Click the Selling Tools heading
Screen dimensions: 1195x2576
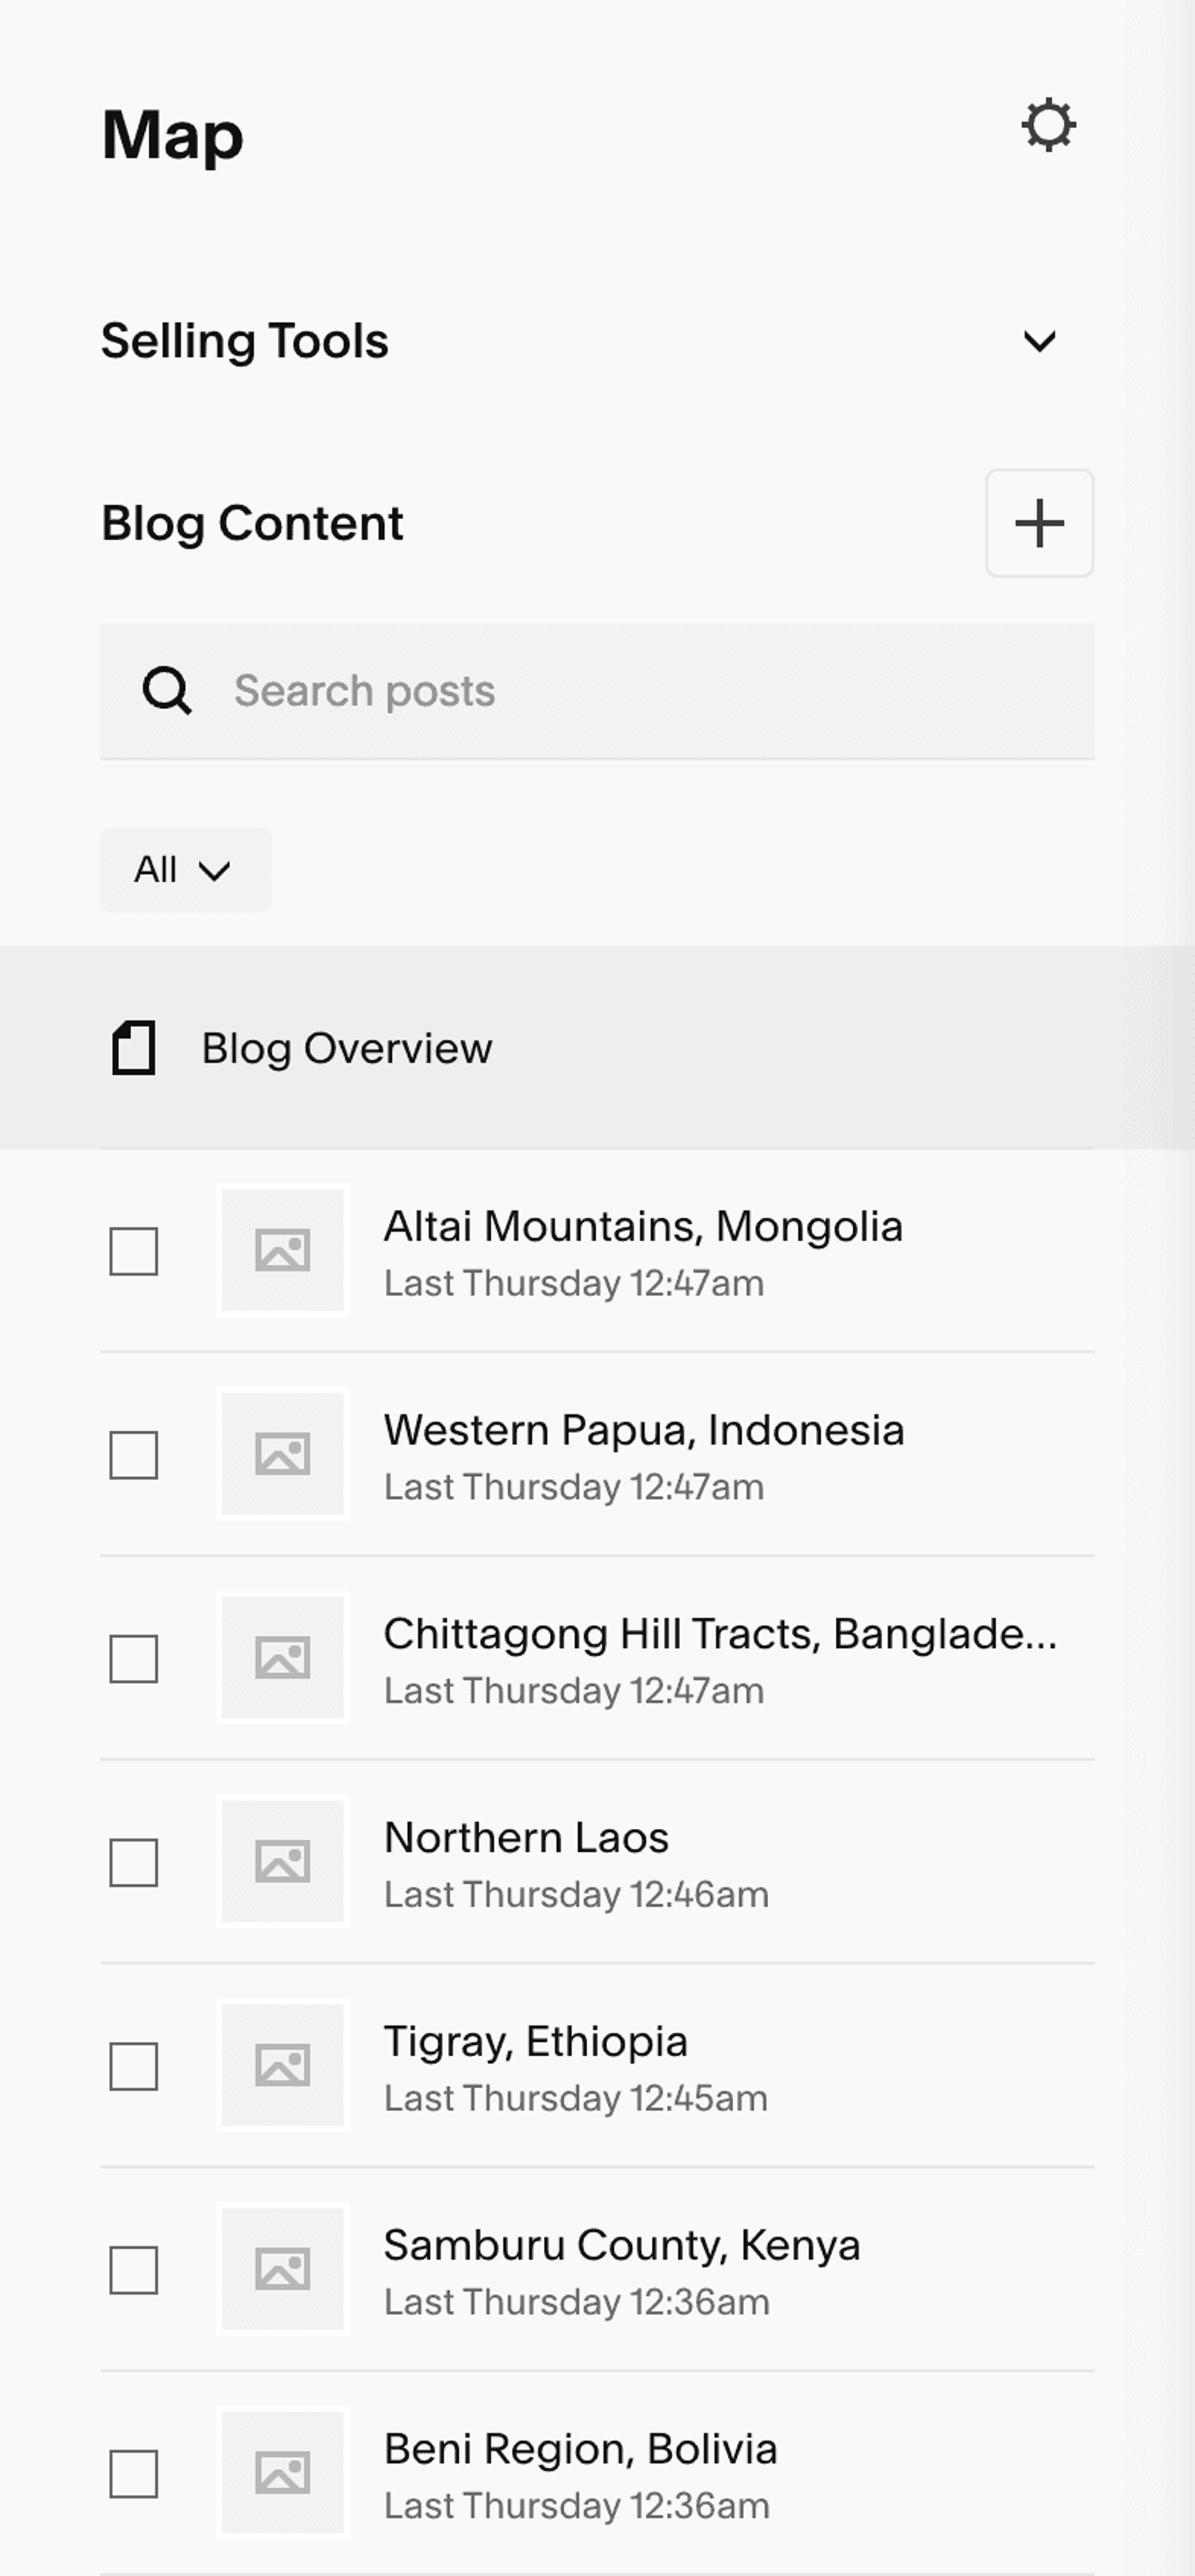tap(244, 341)
